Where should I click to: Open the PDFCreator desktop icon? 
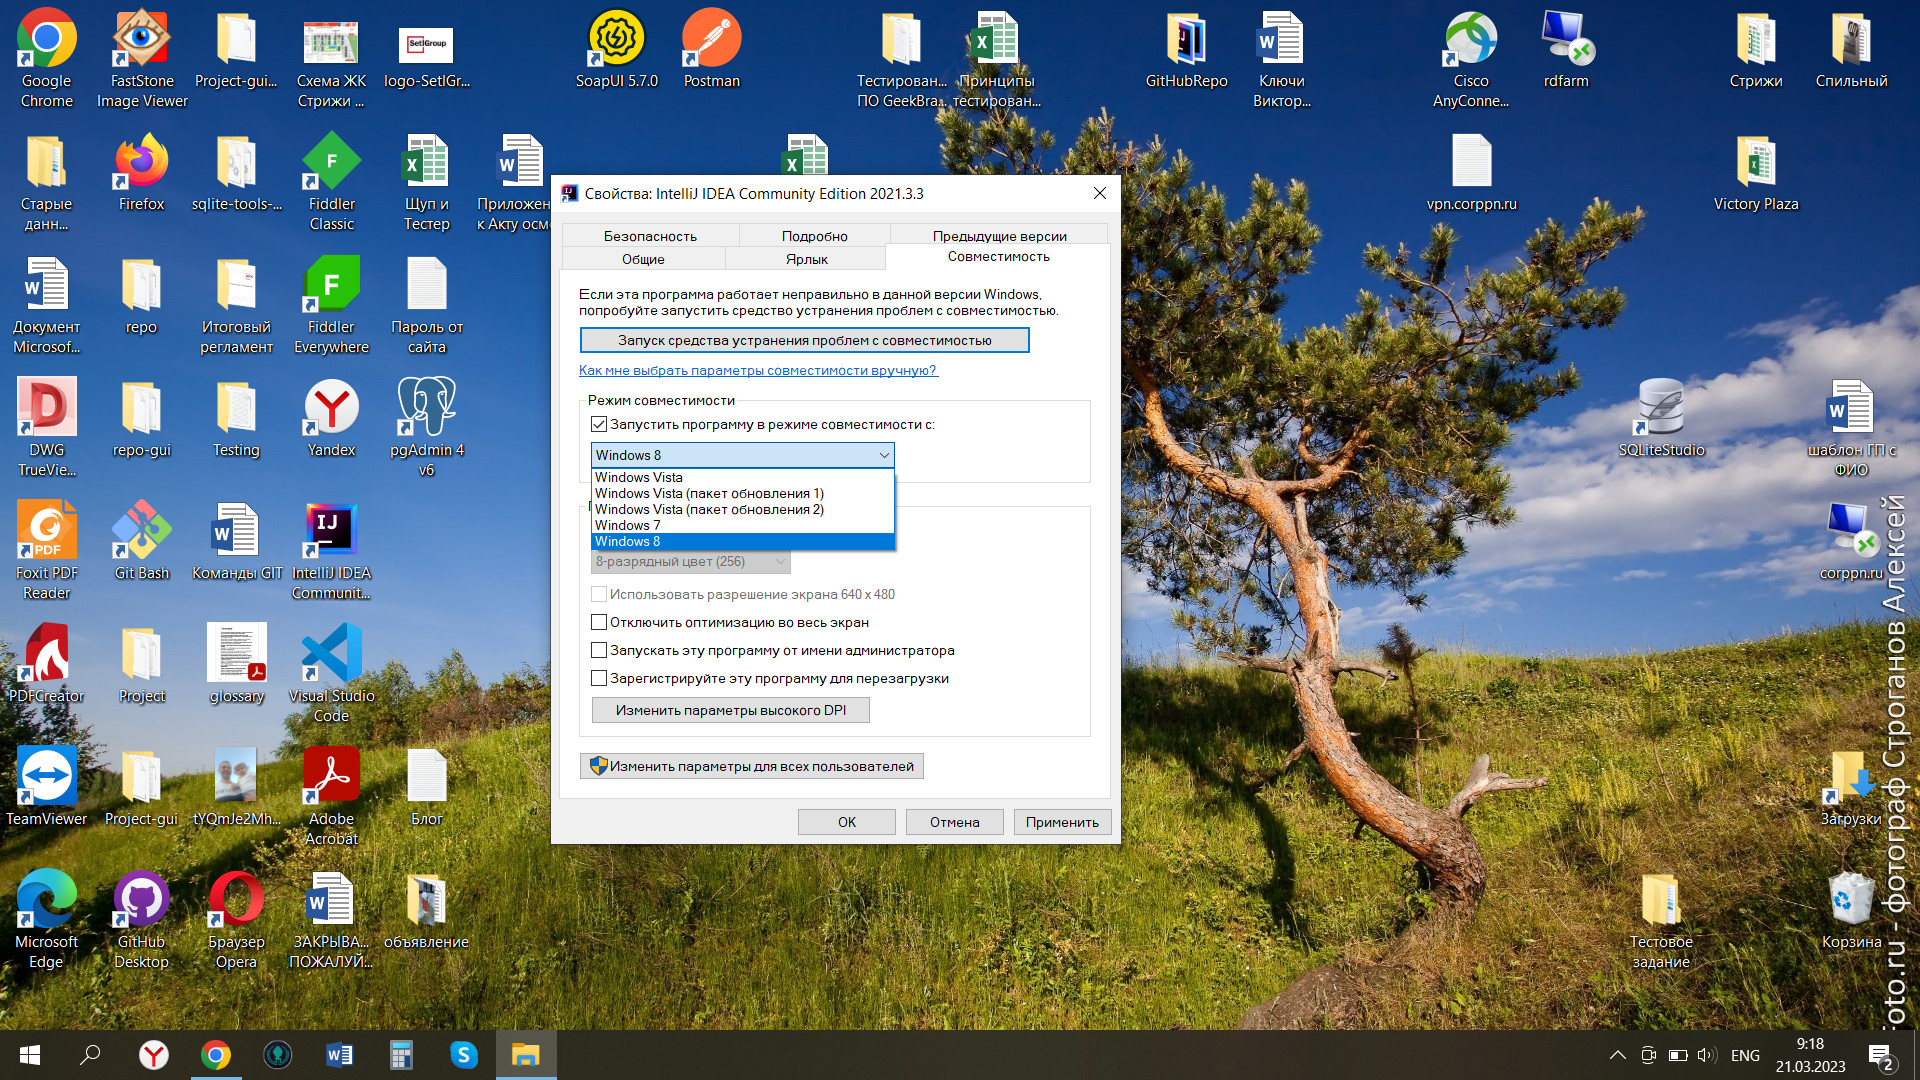point(46,664)
